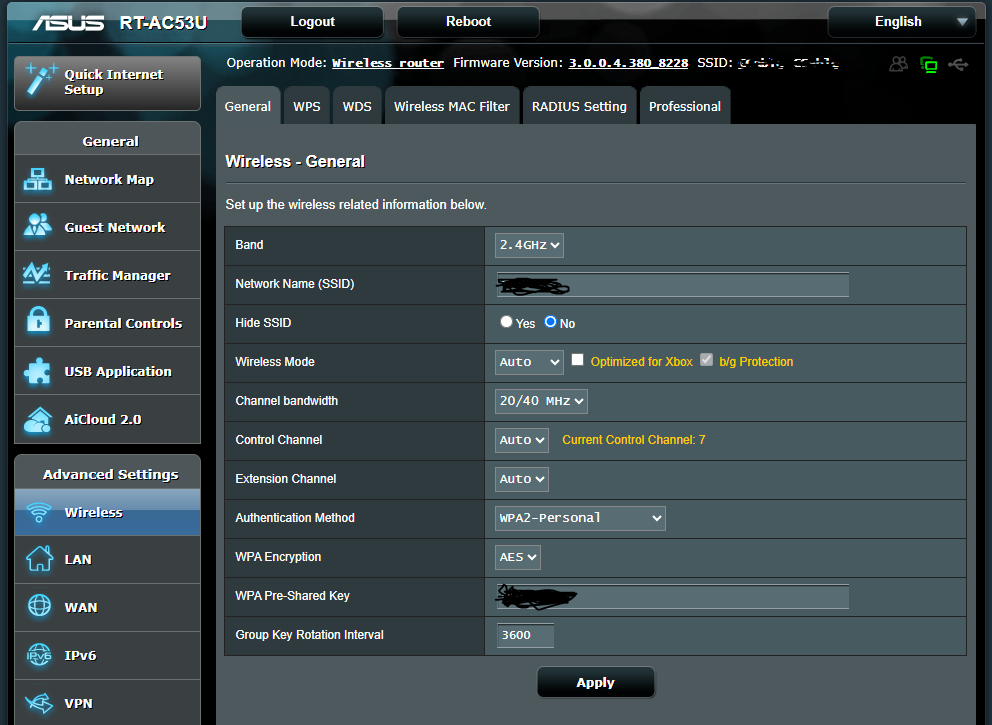Enable the Optimized for Xbox checkbox

(577, 360)
